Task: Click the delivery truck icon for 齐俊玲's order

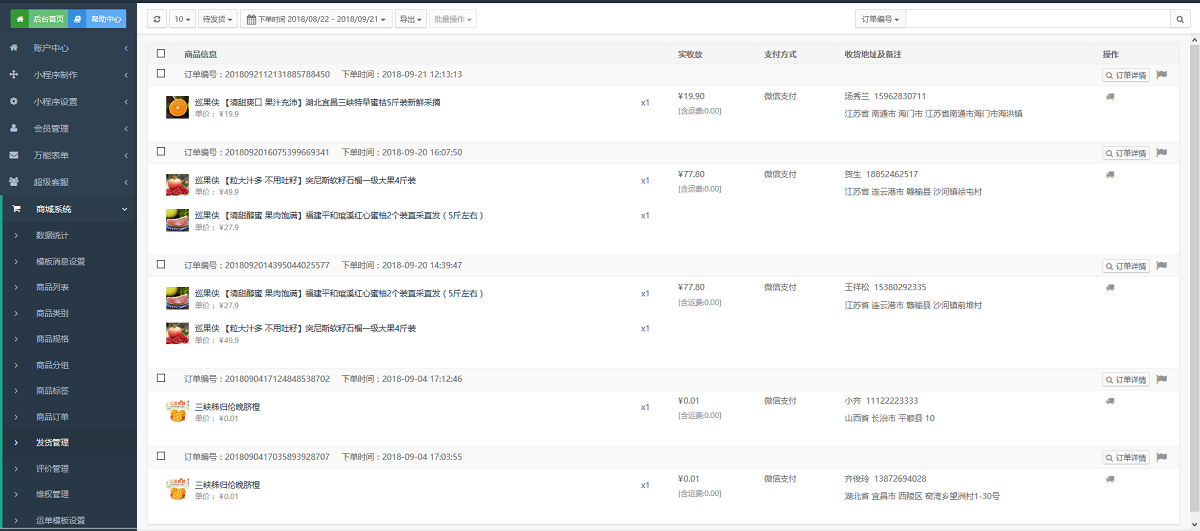Action: click(x=1109, y=479)
